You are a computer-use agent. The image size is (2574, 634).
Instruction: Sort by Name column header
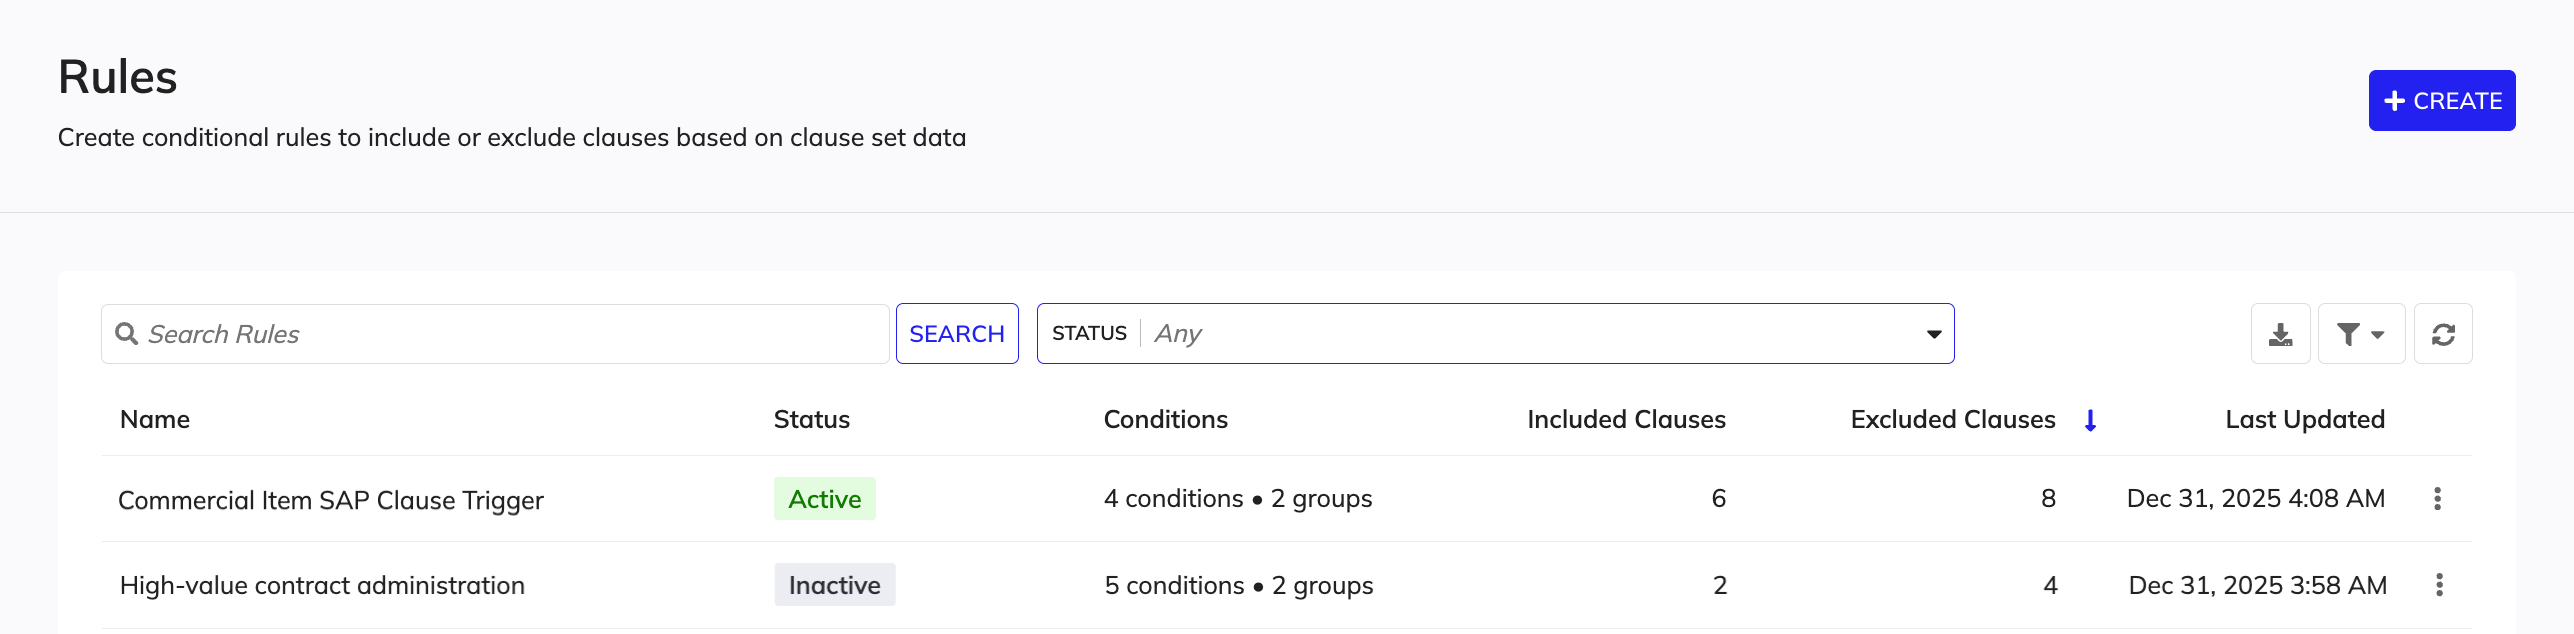[x=155, y=419]
